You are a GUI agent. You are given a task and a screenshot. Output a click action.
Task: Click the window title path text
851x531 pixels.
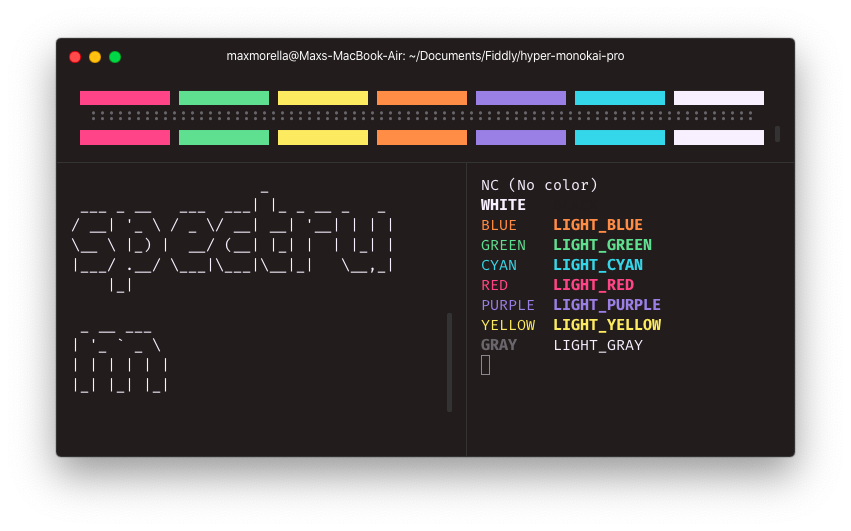click(x=425, y=56)
